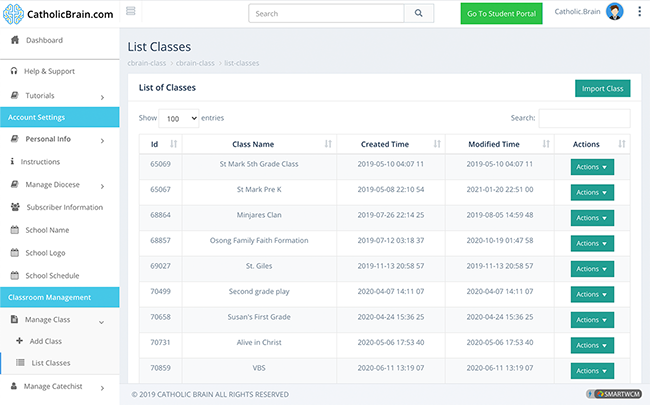Click the Manage Class document icon
Image resolution: width=650 pixels, height=405 pixels.
point(14,319)
